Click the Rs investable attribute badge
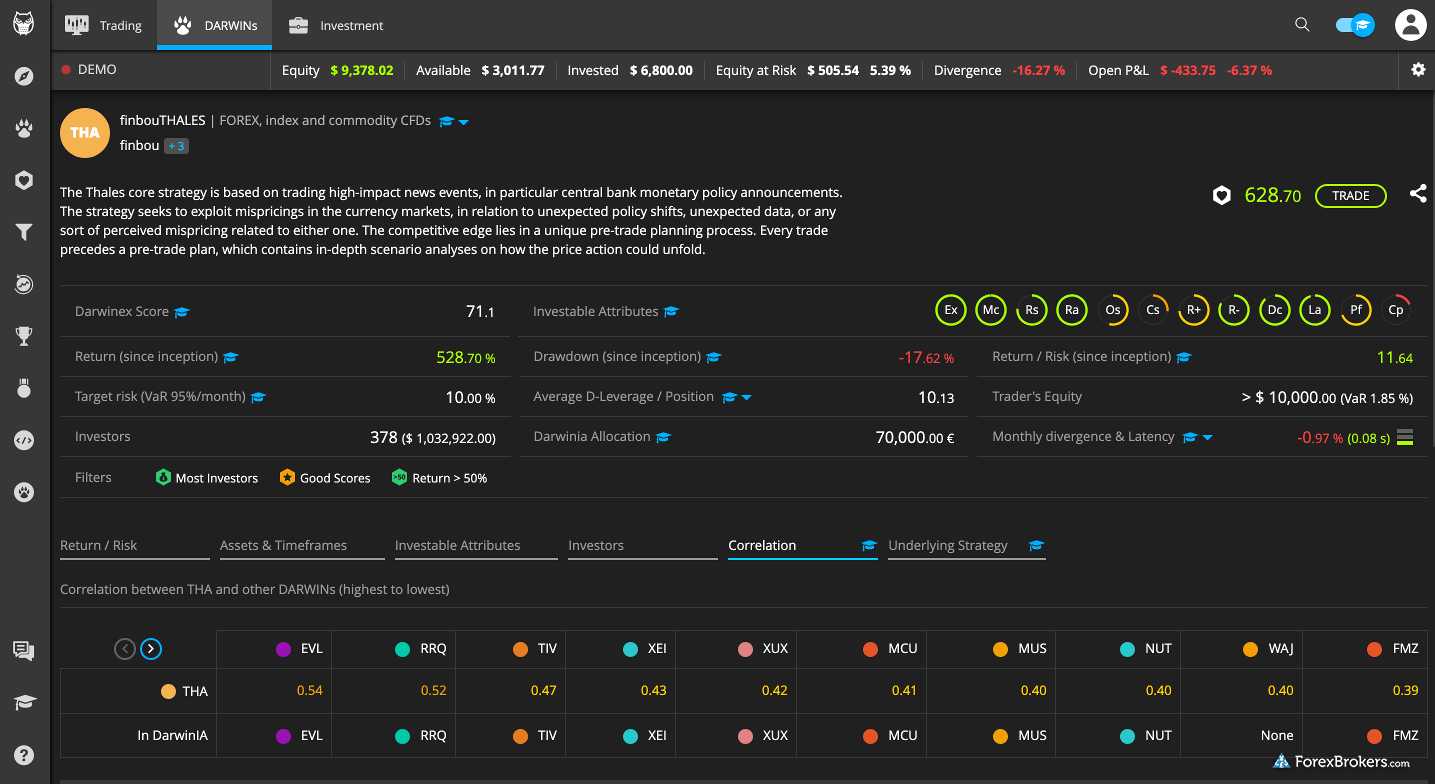 coord(1032,310)
